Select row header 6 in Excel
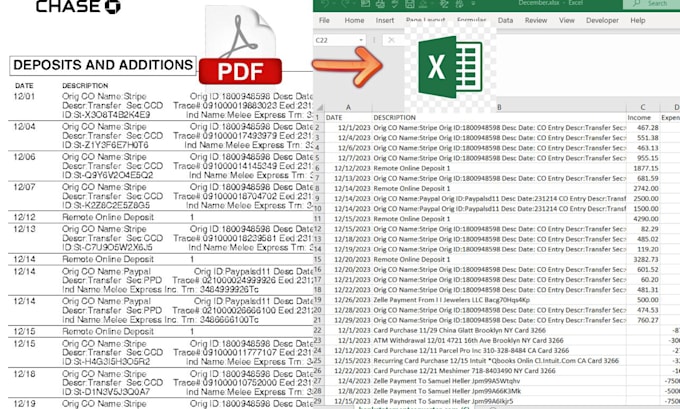Viewport: 680px width, 409px height. pyautogui.click(x=318, y=168)
